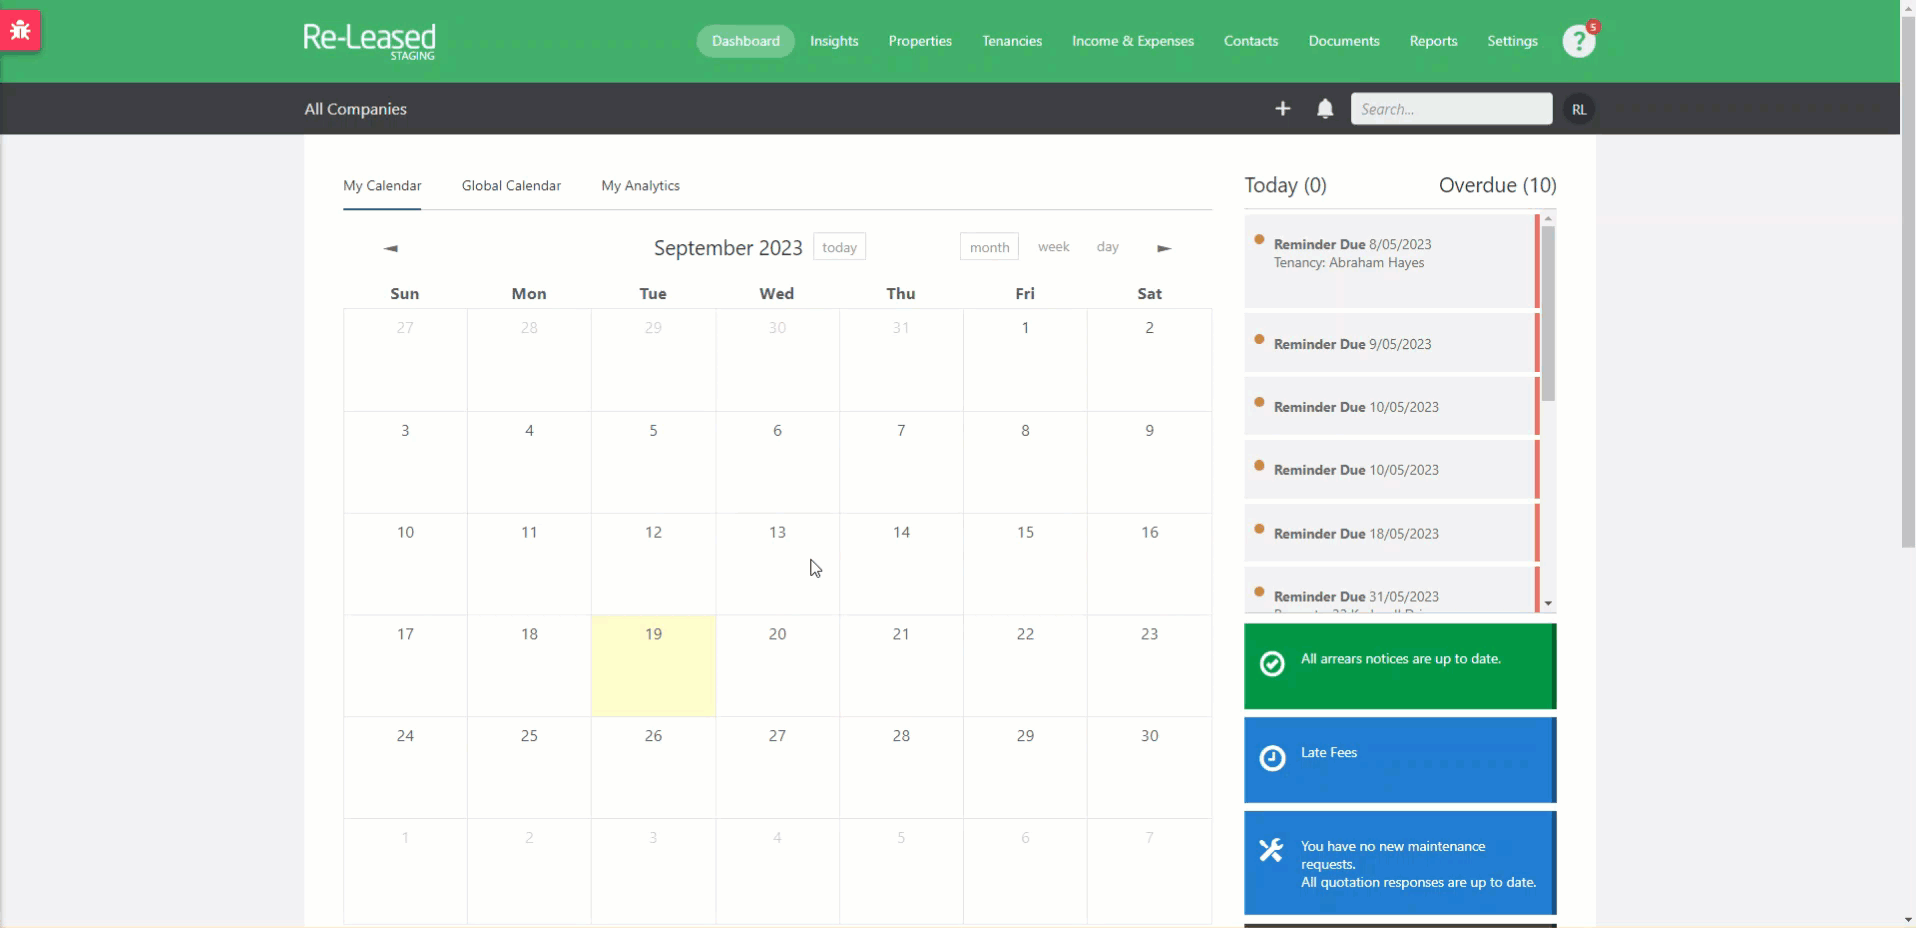Go to next month with right arrow
Image resolution: width=1916 pixels, height=928 pixels.
pos(1164,248)
